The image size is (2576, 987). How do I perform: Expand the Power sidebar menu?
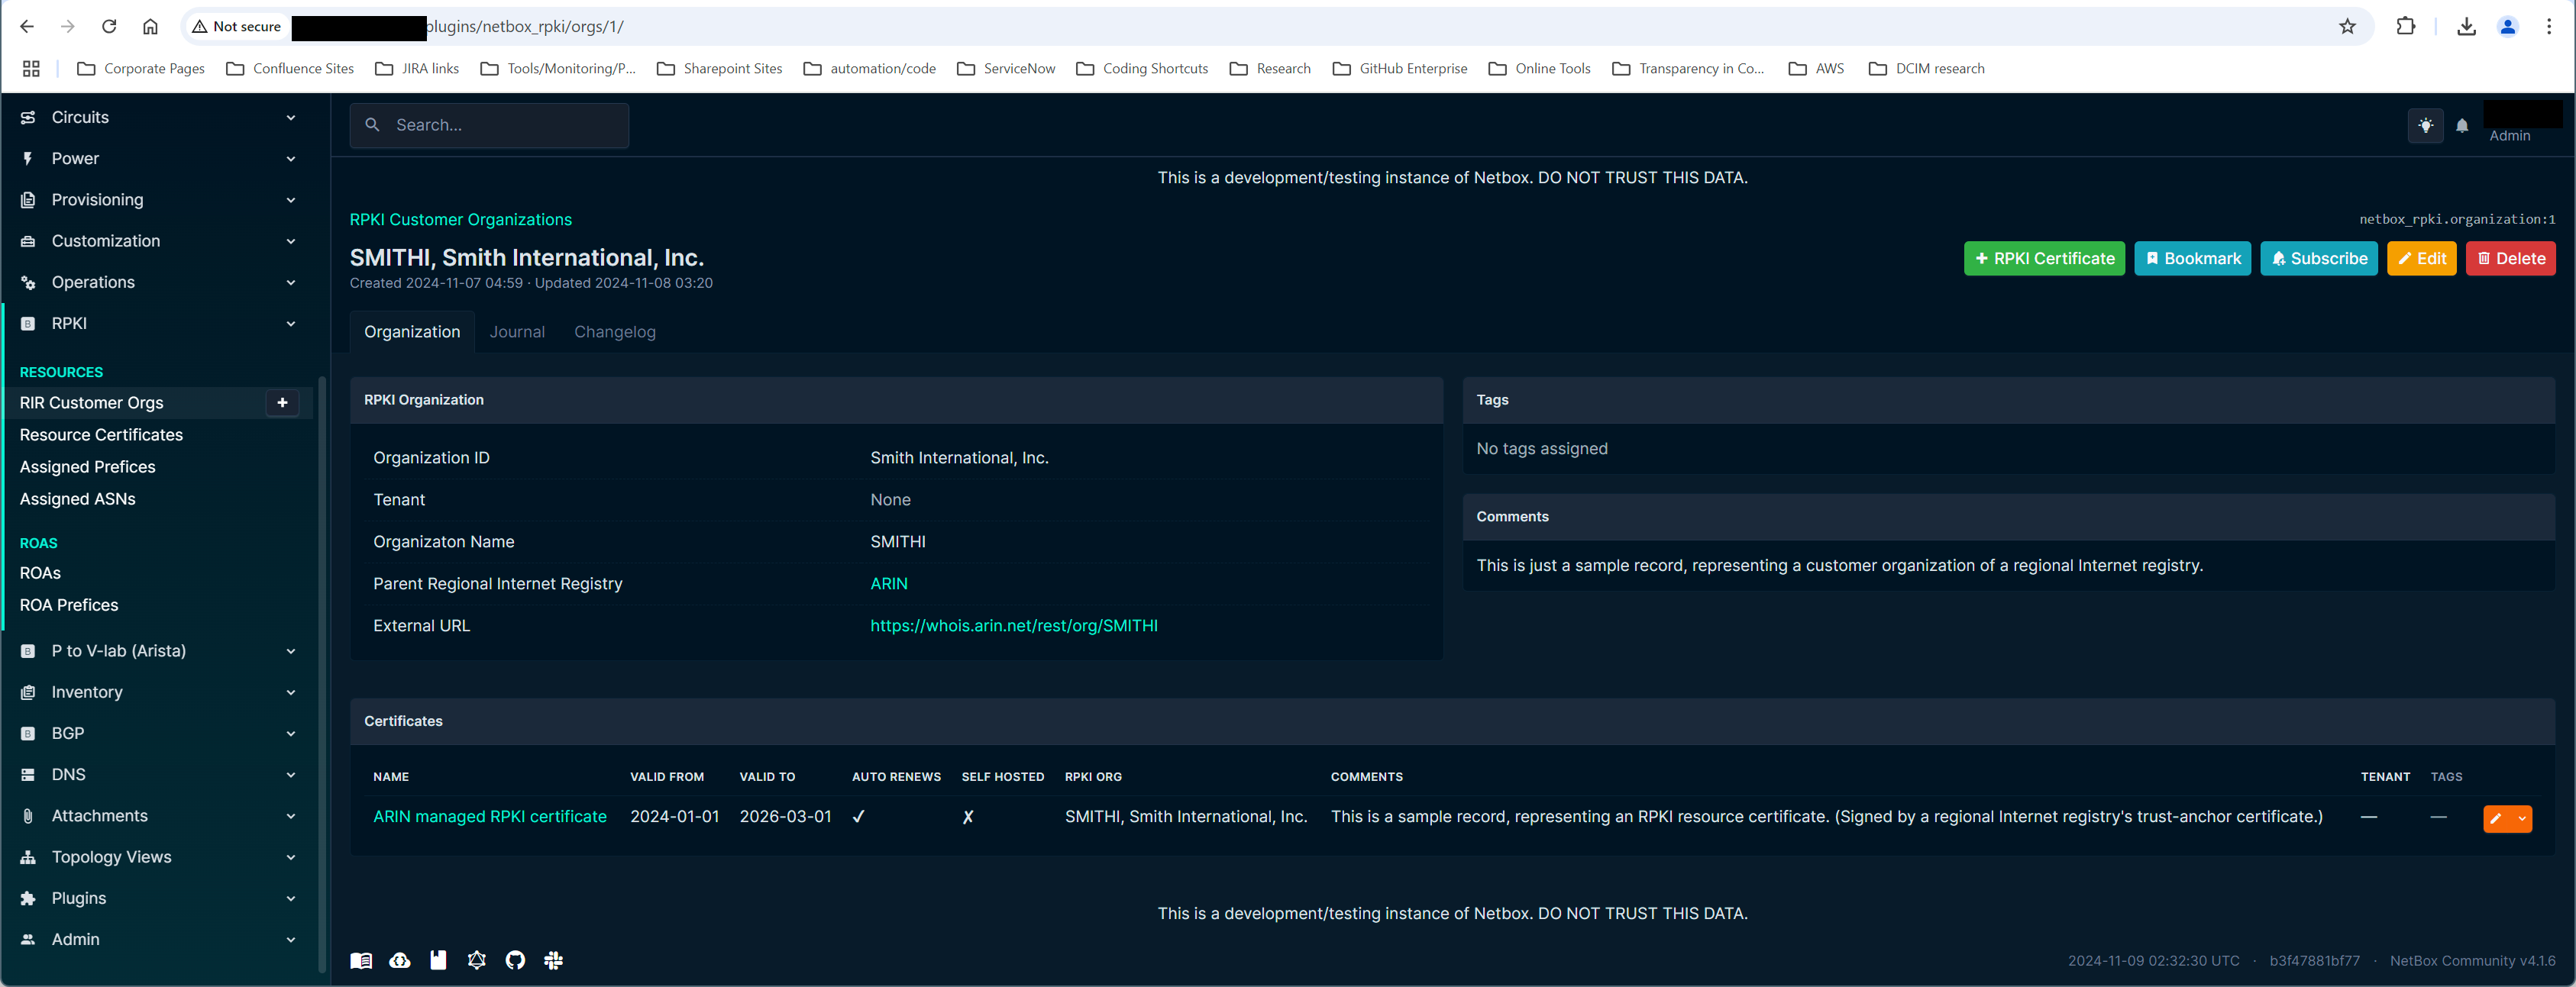pos(159,159)
